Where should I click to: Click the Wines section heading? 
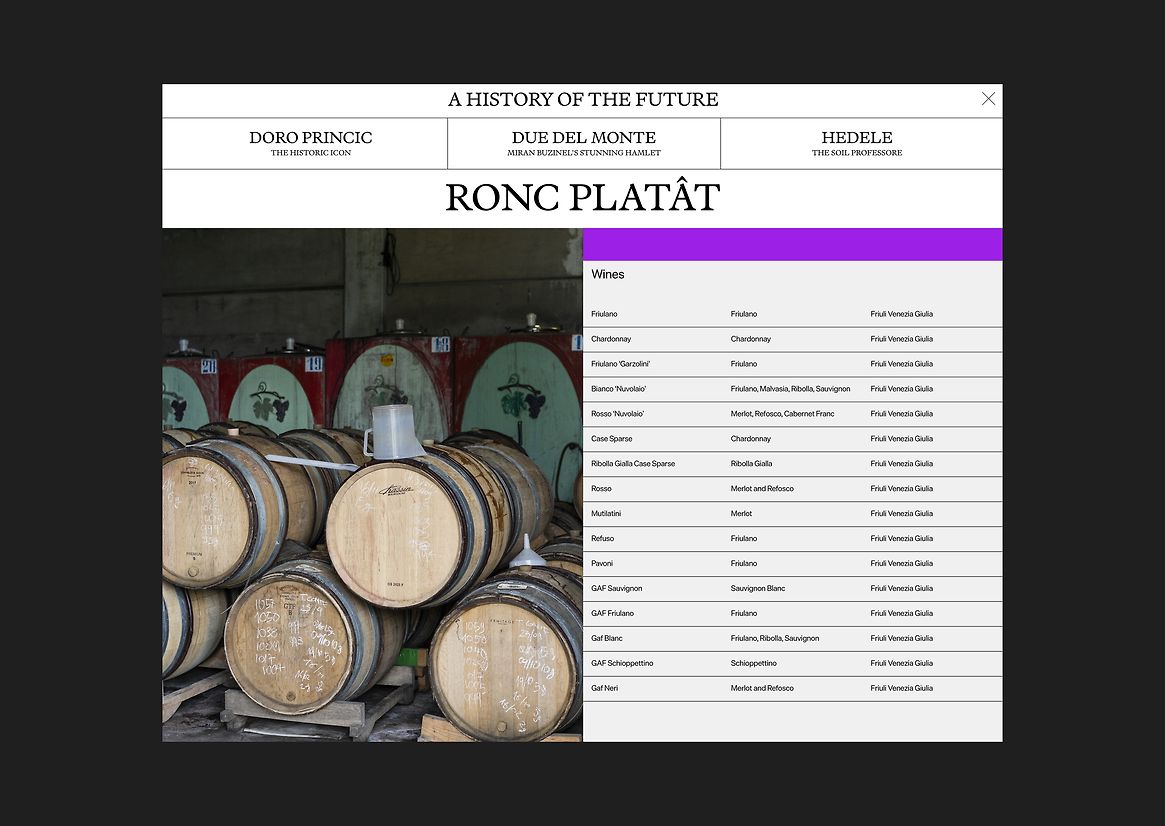click(607, 274)
